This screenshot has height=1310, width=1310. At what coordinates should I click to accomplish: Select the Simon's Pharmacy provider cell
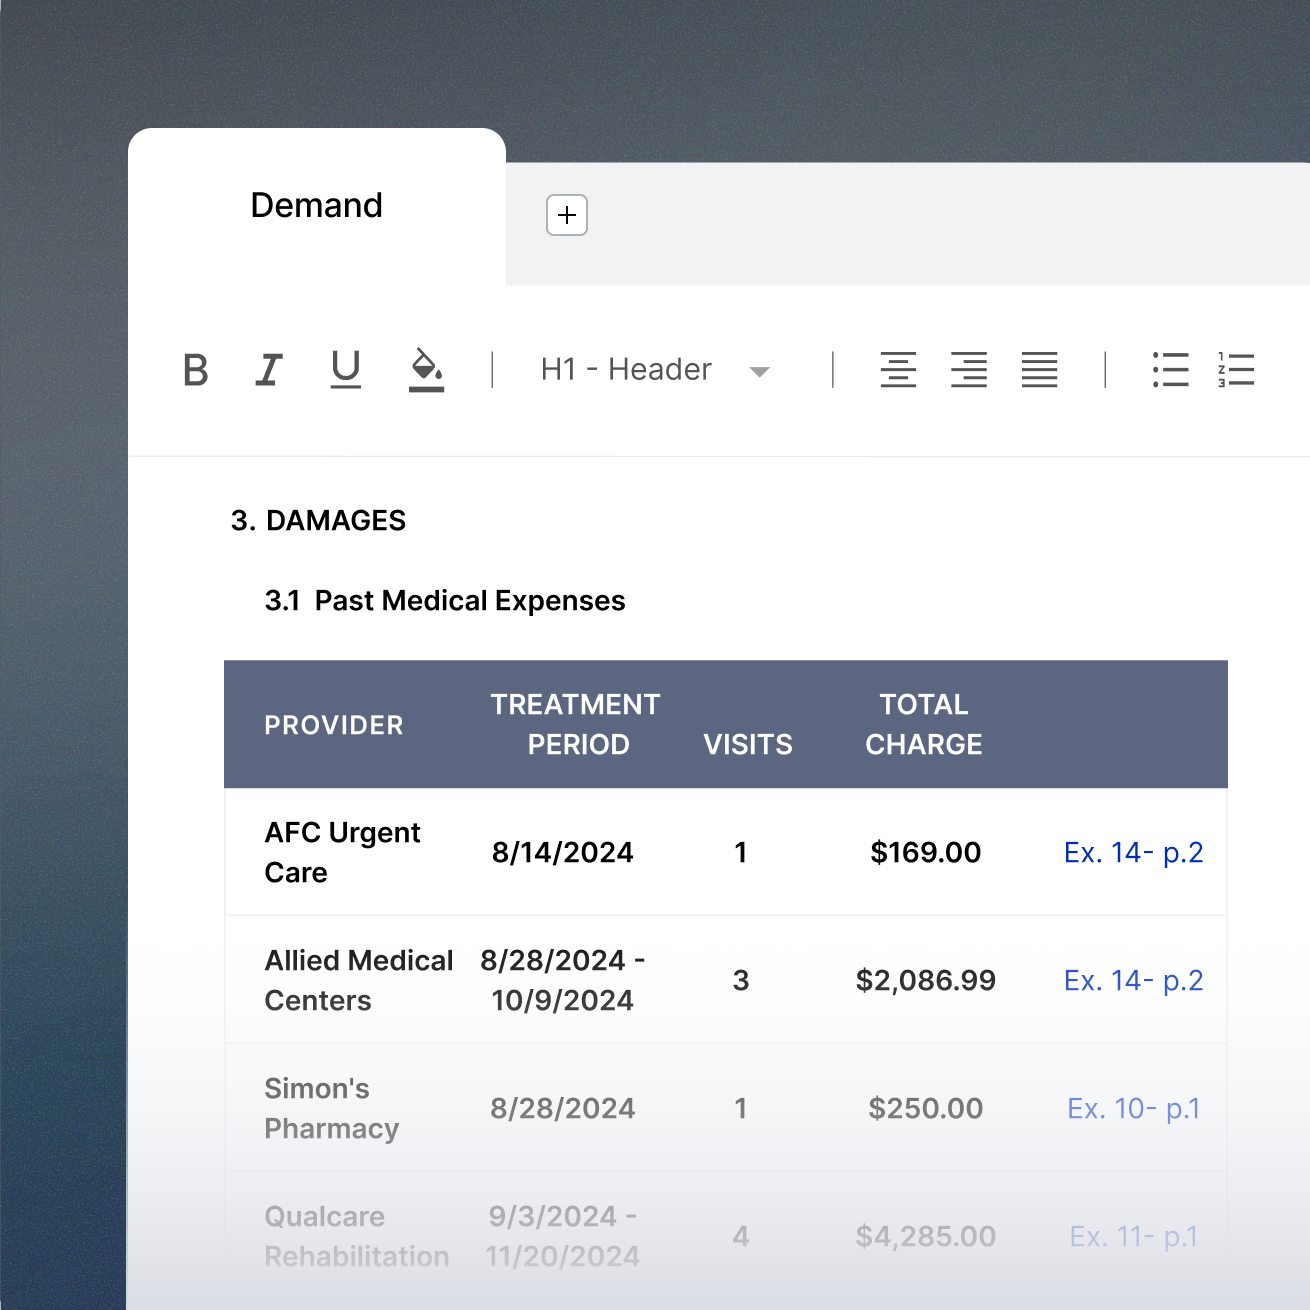point(331,1109)
